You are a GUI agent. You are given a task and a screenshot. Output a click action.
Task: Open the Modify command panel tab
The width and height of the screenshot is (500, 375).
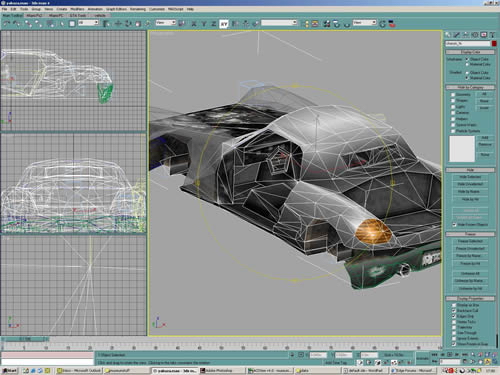(x=457, y=35)
